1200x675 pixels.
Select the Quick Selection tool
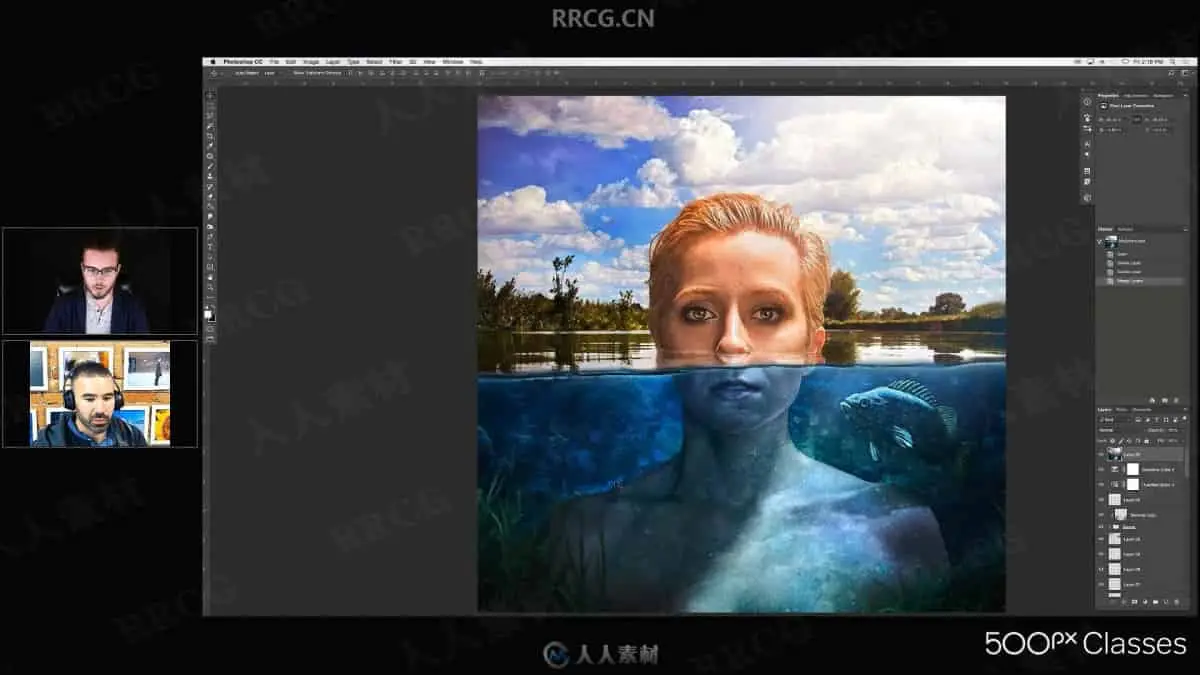[210, 127]
